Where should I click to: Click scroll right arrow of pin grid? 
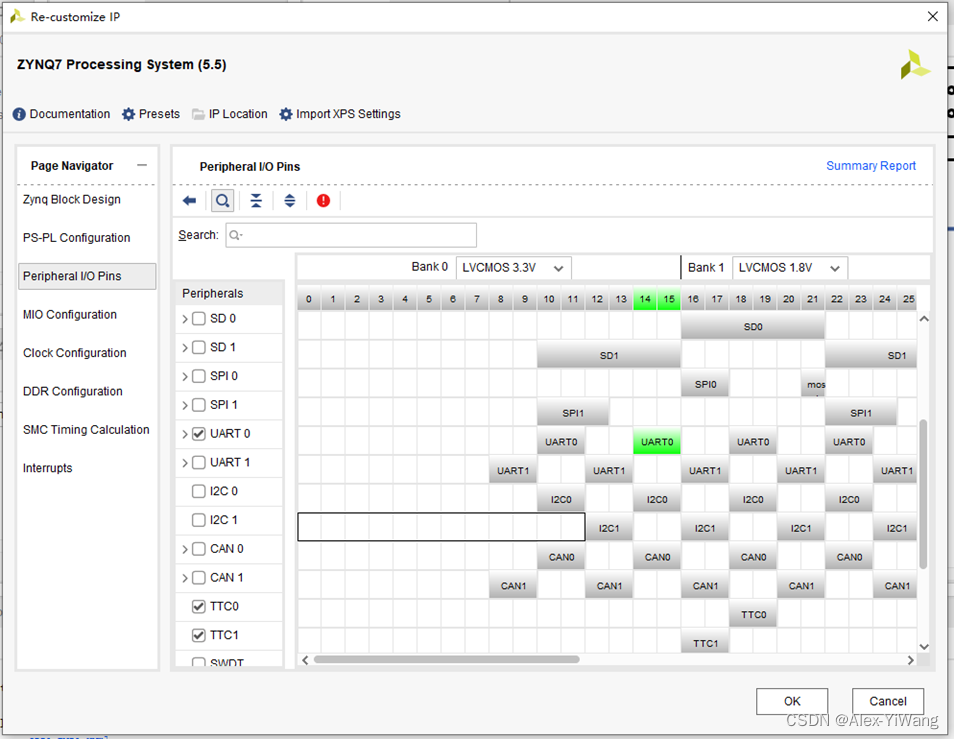click(x=910, y=660)
